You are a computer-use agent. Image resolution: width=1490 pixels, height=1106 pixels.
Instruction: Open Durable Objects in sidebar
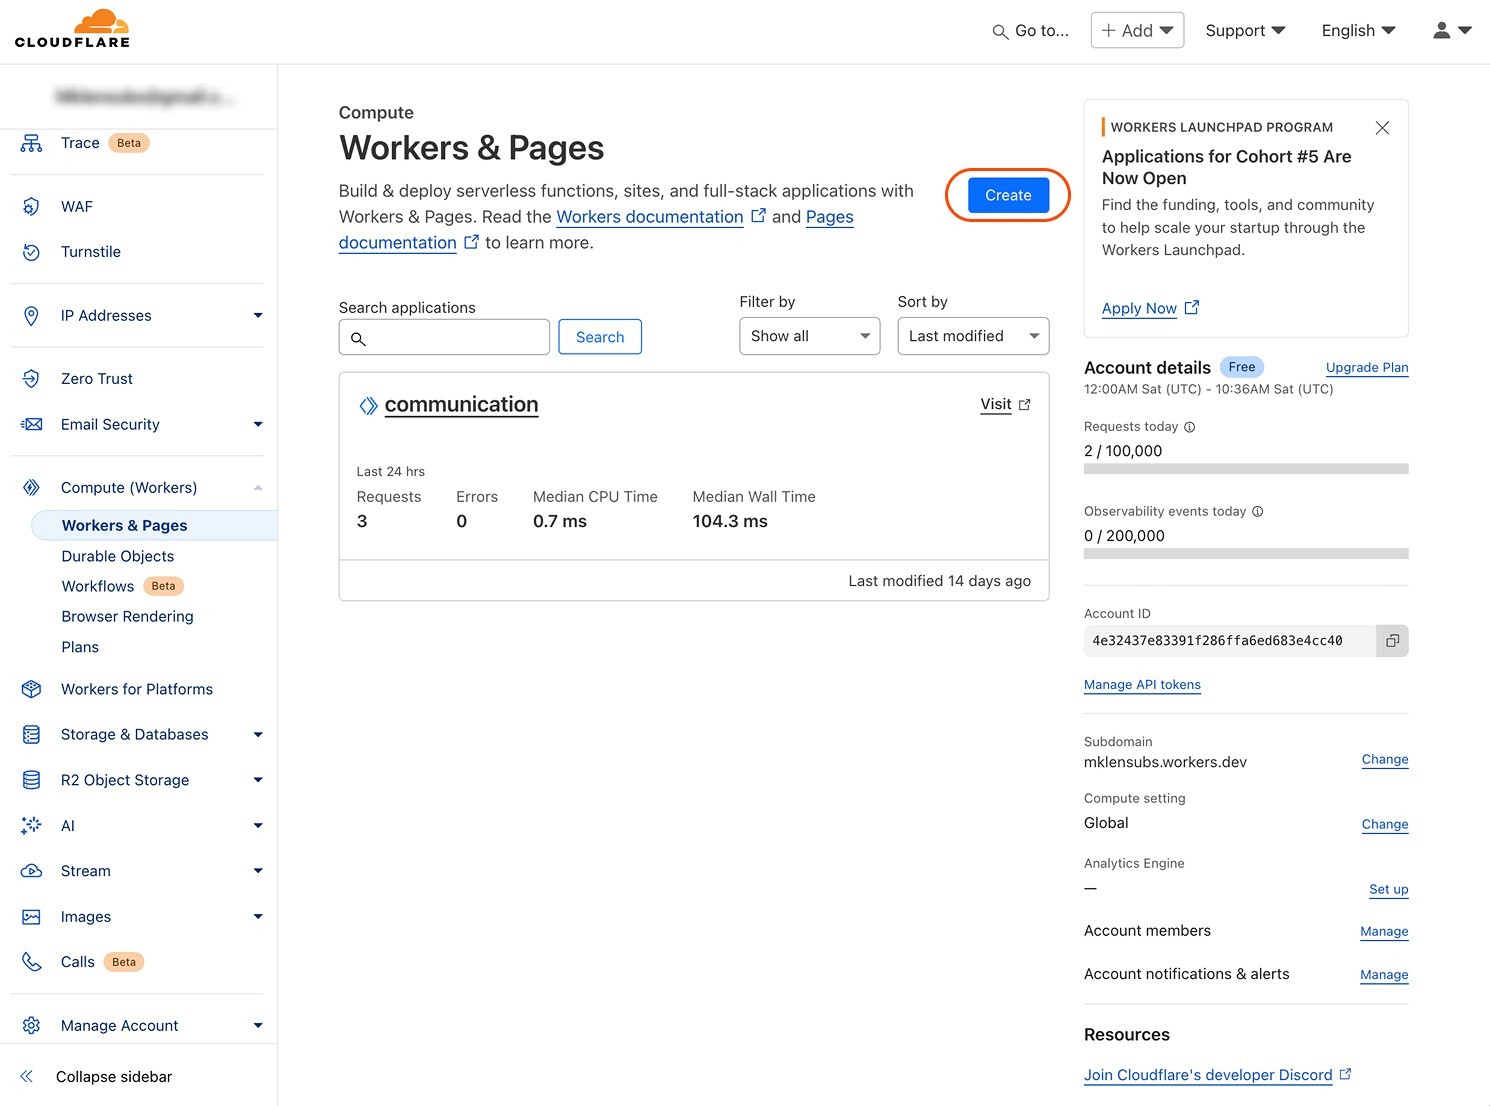[118, 556]
